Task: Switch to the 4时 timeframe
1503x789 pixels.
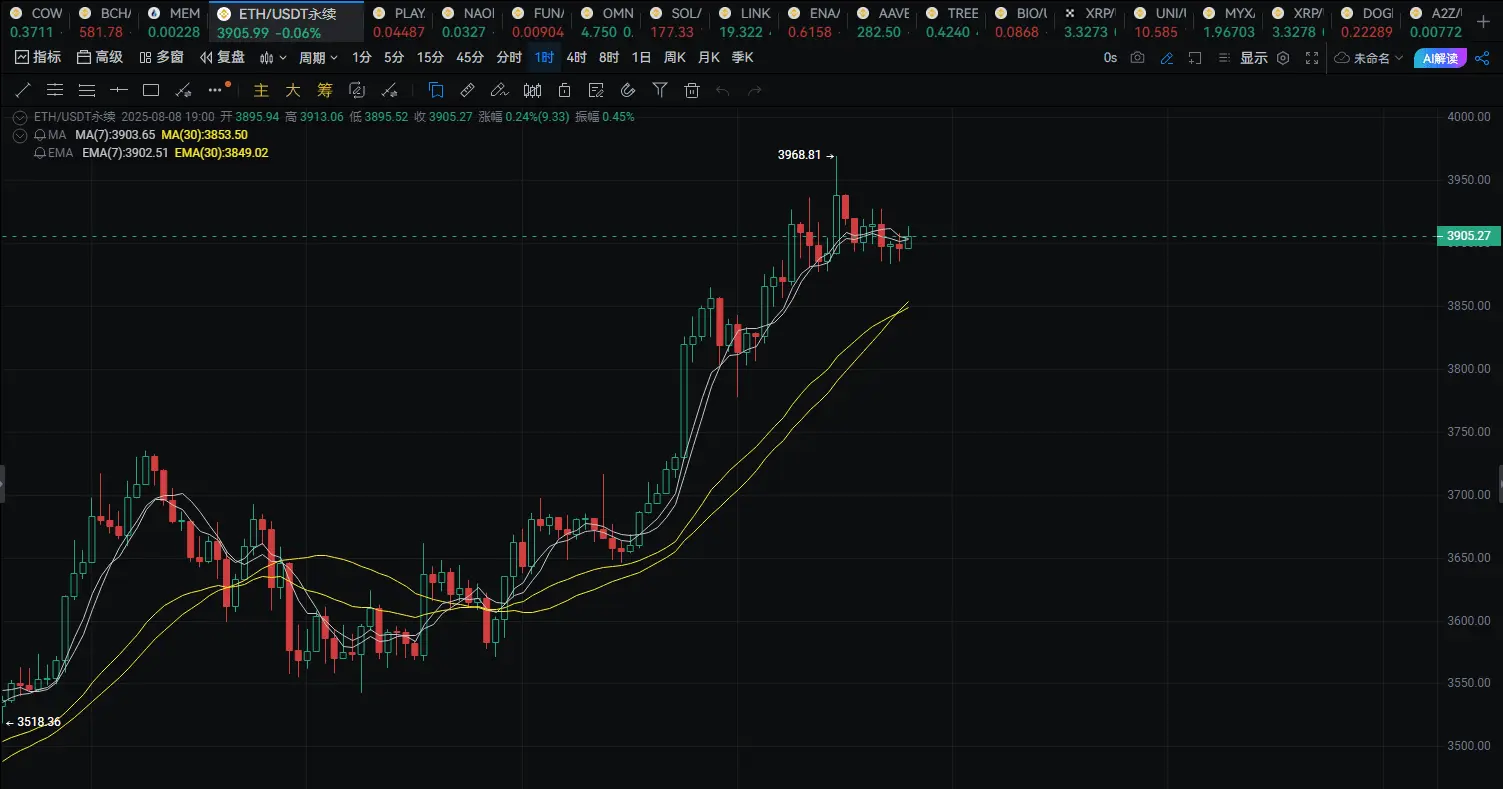Action: pos(576,58)
